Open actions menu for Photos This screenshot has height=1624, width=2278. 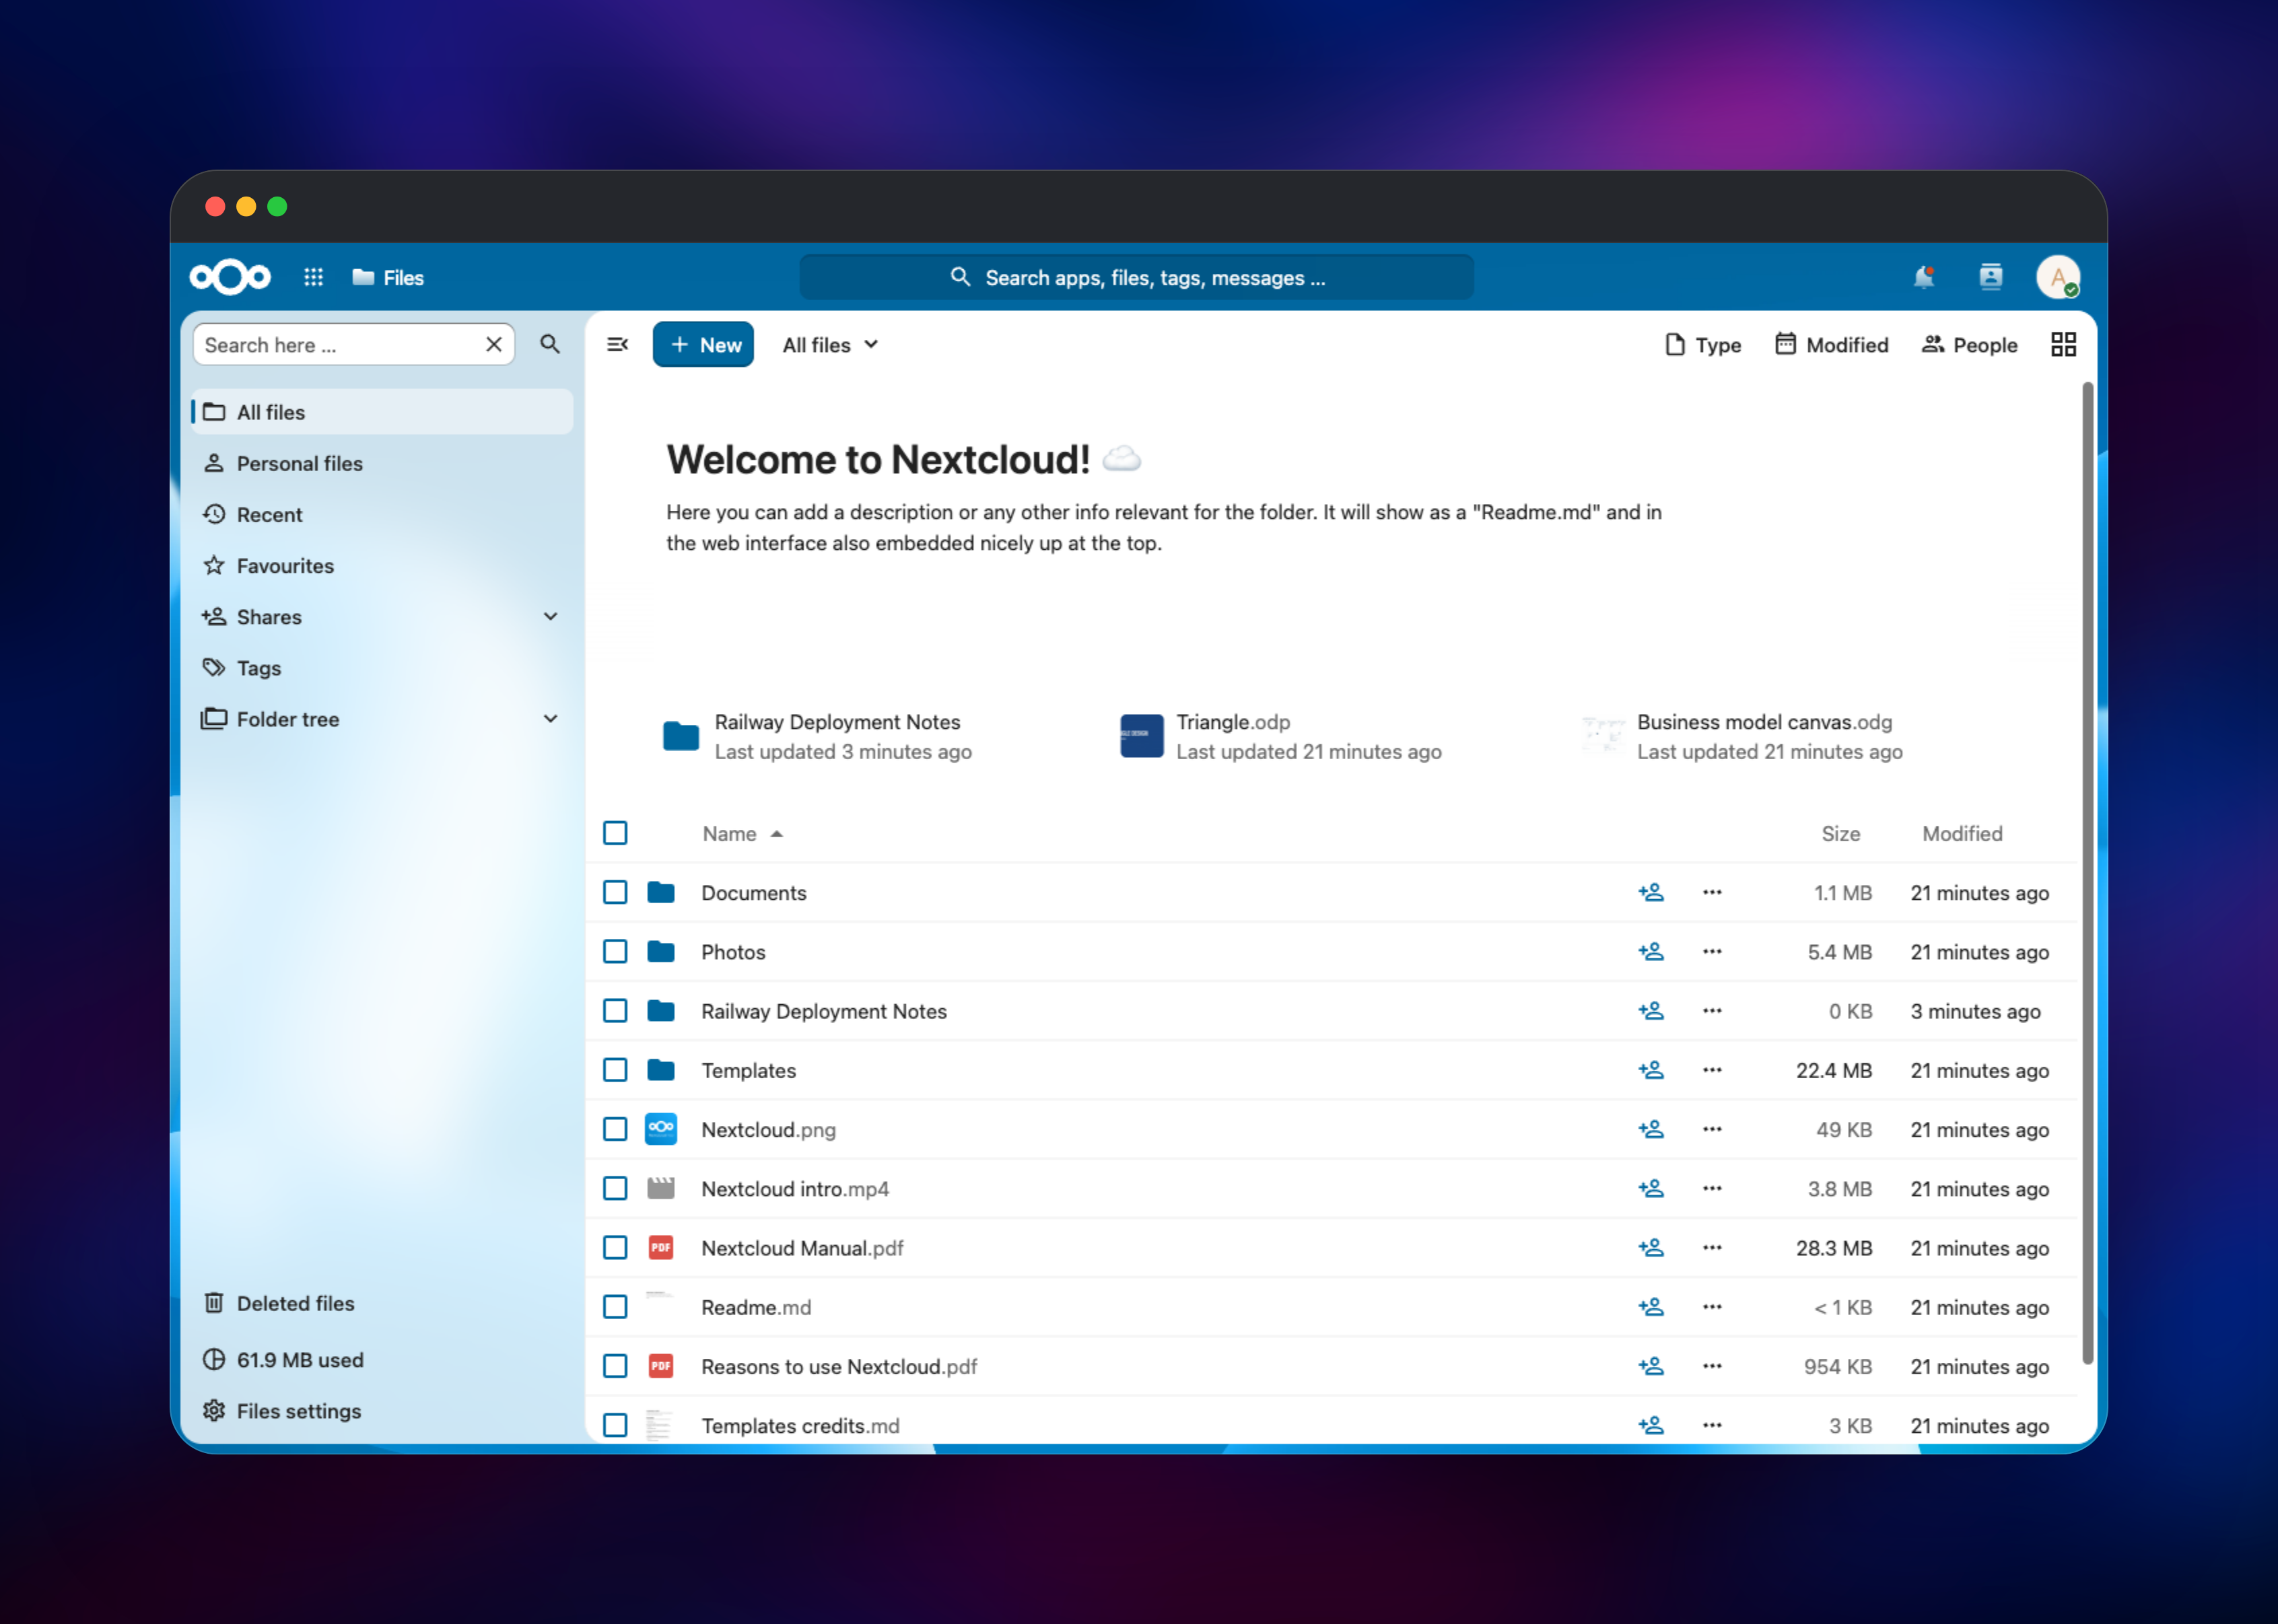tap(1712, 951)
